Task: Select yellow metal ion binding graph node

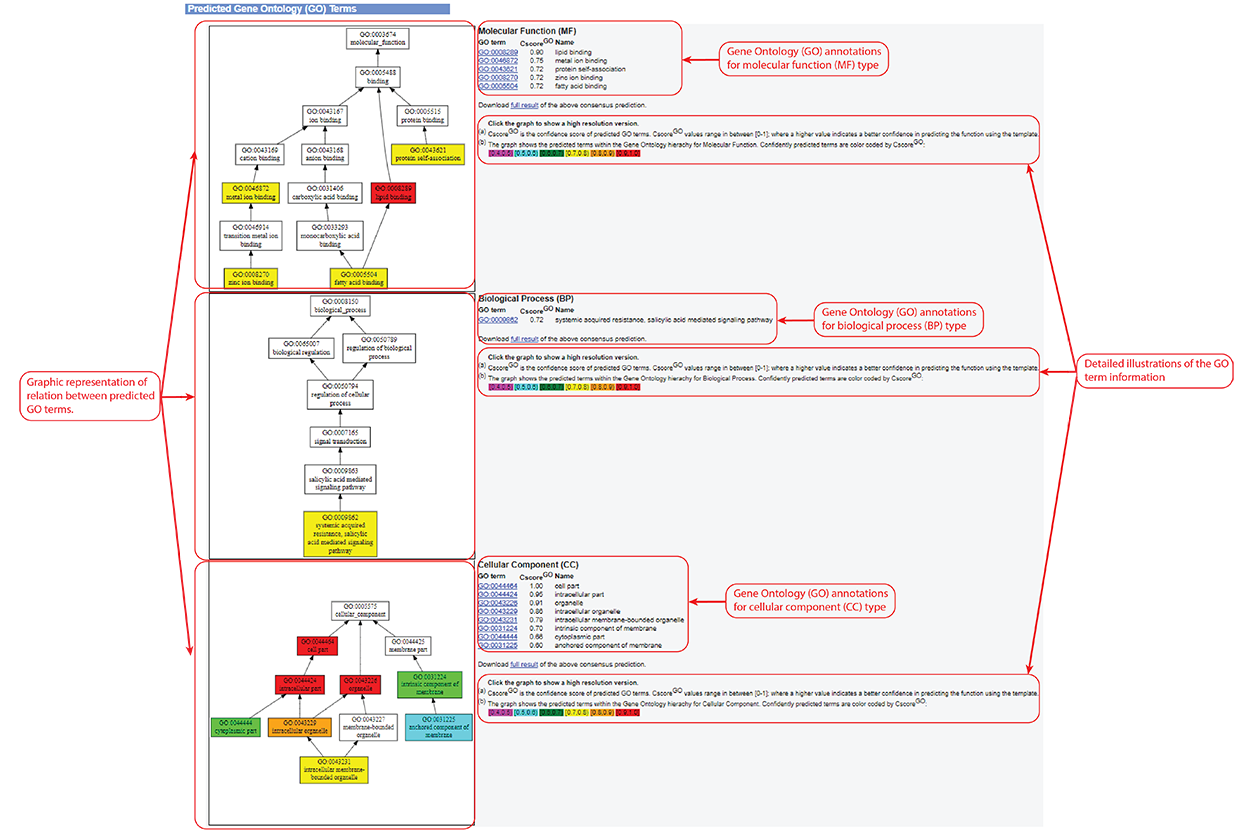Action: click(x=249, y=192)
